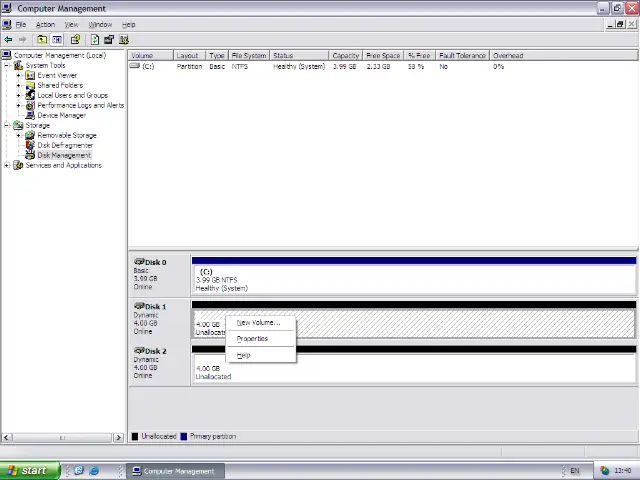
Task: Choose New Volume... from the context menu
Action: click(261, 323)
